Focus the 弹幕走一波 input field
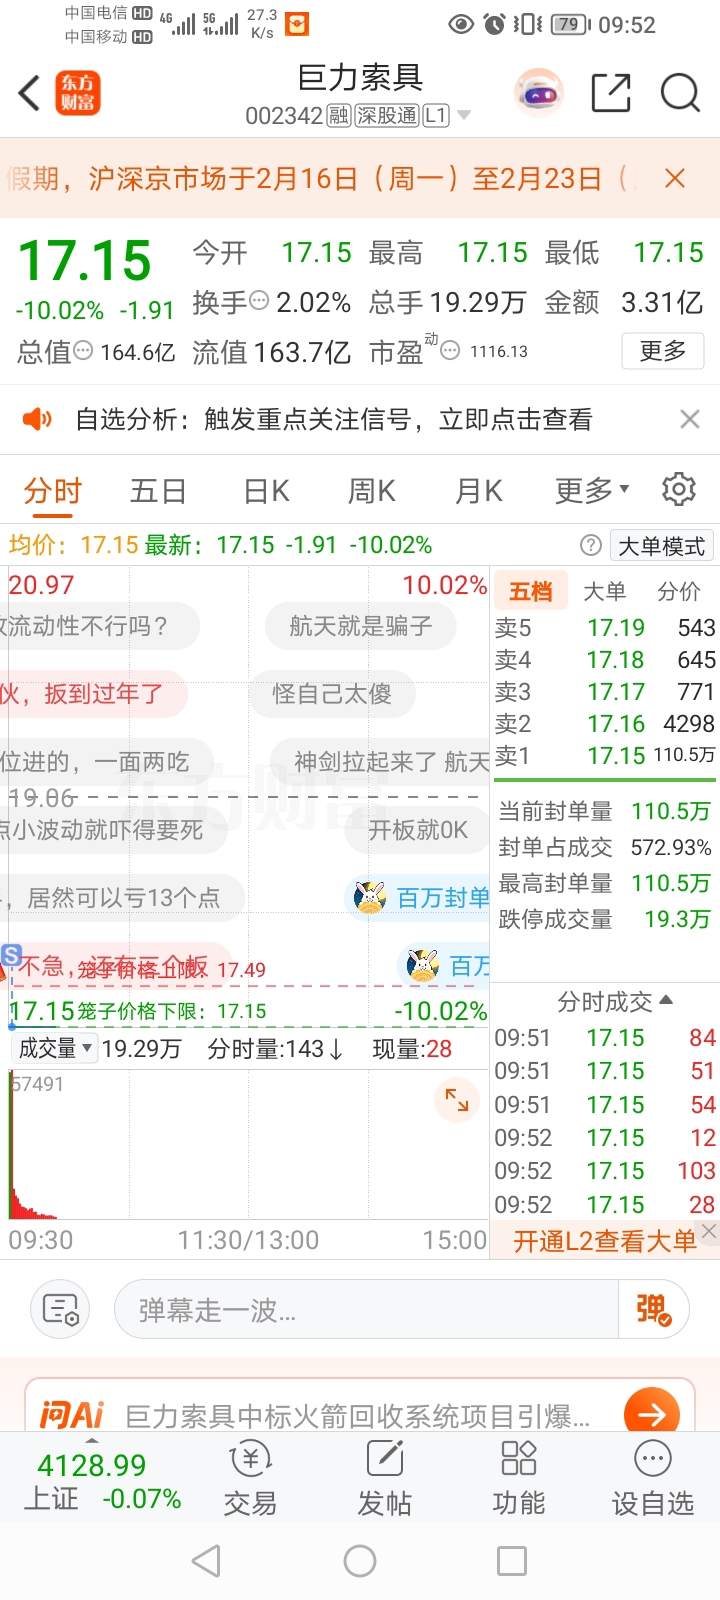This screenshot has height=1600, width=720. (366, 1310)
